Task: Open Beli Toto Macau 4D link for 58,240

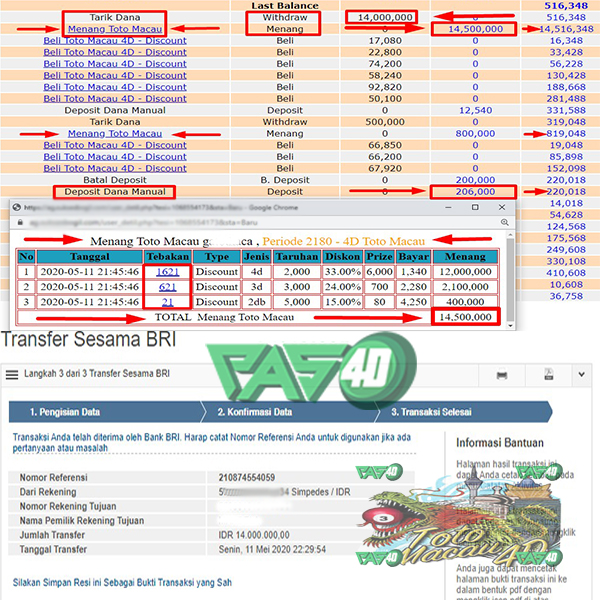Action: [x=115, y=75]
